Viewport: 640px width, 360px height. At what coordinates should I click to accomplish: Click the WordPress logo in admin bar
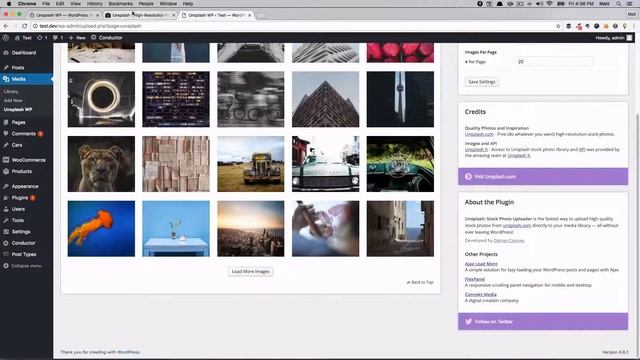coord(6,38)
